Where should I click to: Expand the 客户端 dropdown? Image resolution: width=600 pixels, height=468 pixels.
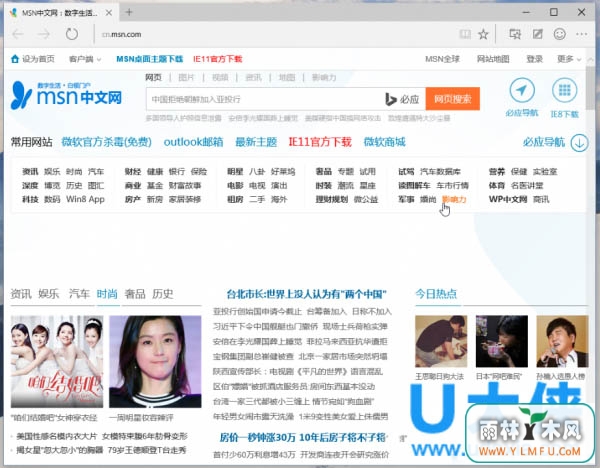[85, 59]
